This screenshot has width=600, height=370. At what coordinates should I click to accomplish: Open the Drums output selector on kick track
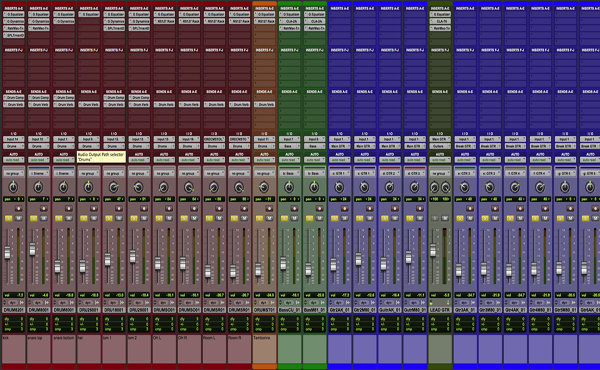[14, 146]
